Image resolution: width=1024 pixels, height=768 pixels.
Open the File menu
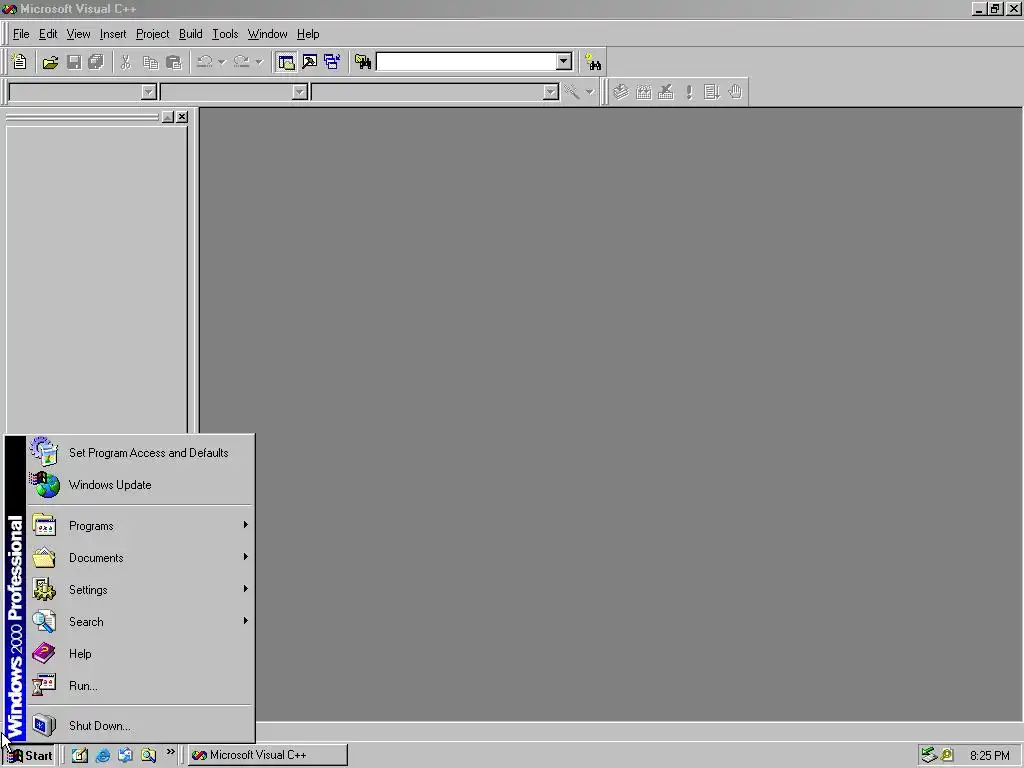(21, 34)
